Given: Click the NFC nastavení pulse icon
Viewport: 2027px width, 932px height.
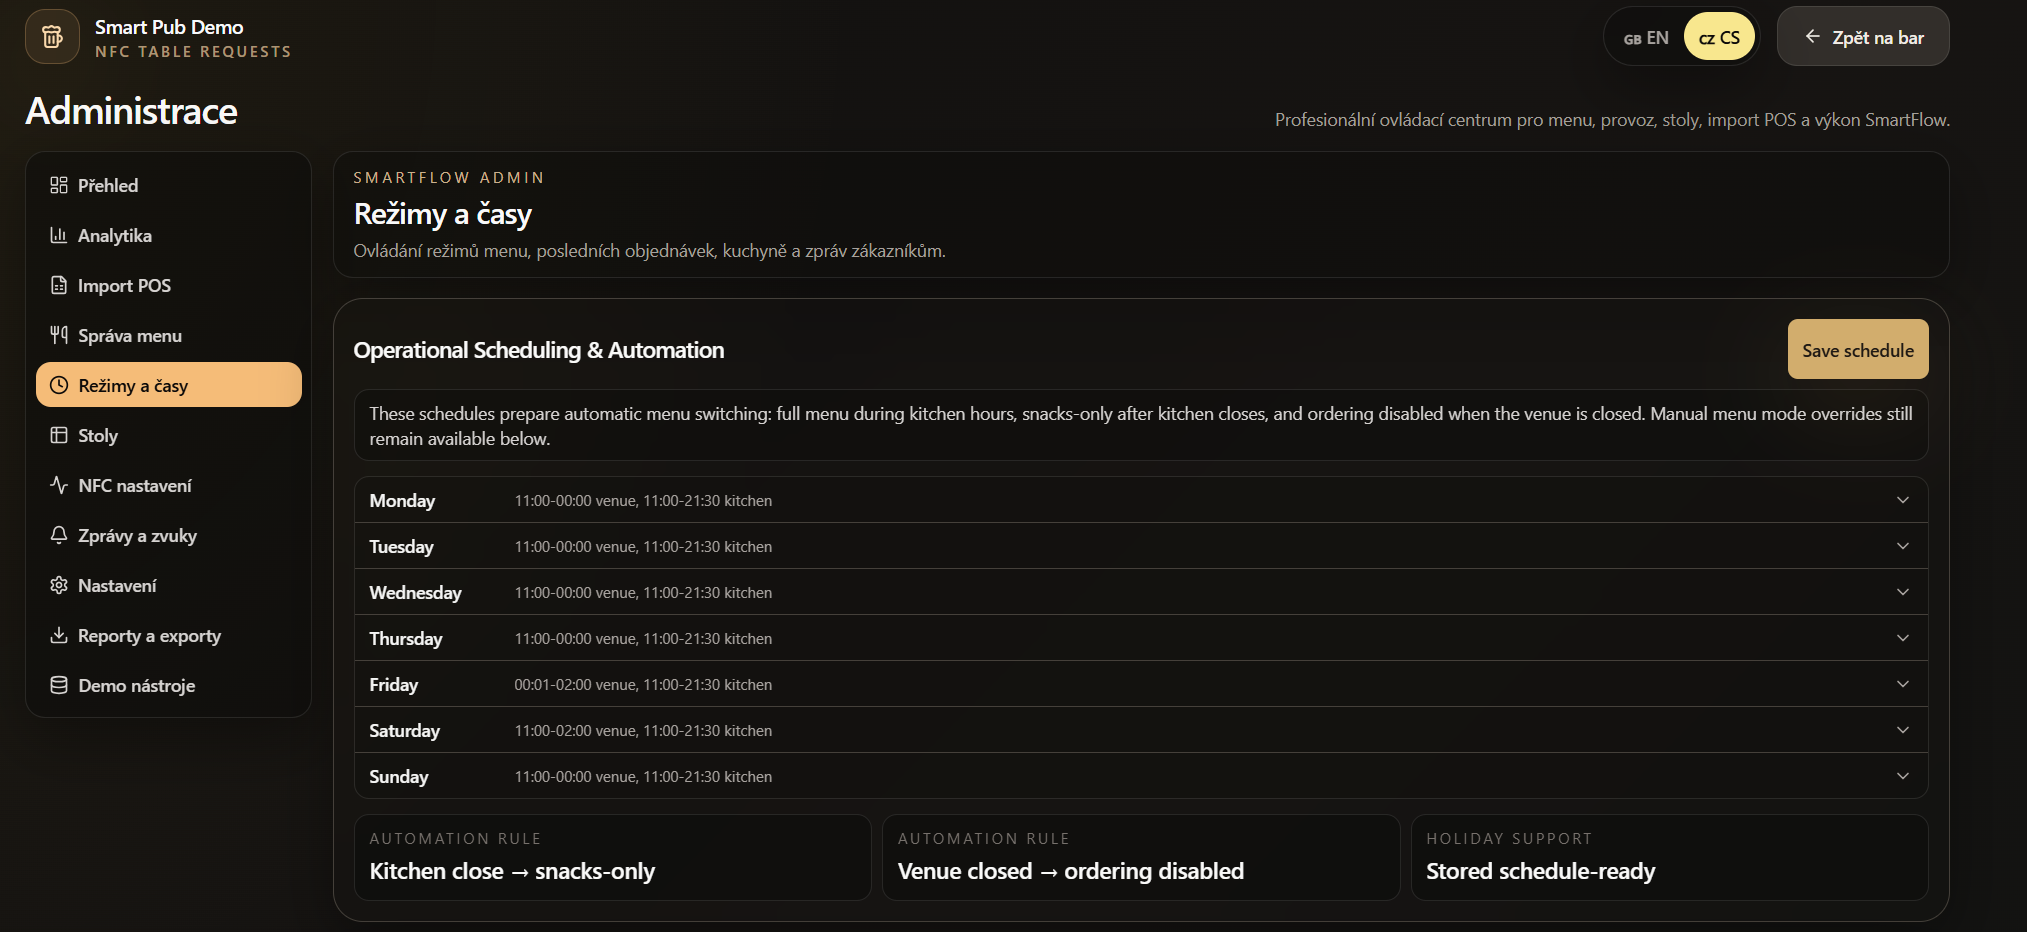Looking at the screenshot, I should click(59, 485).
